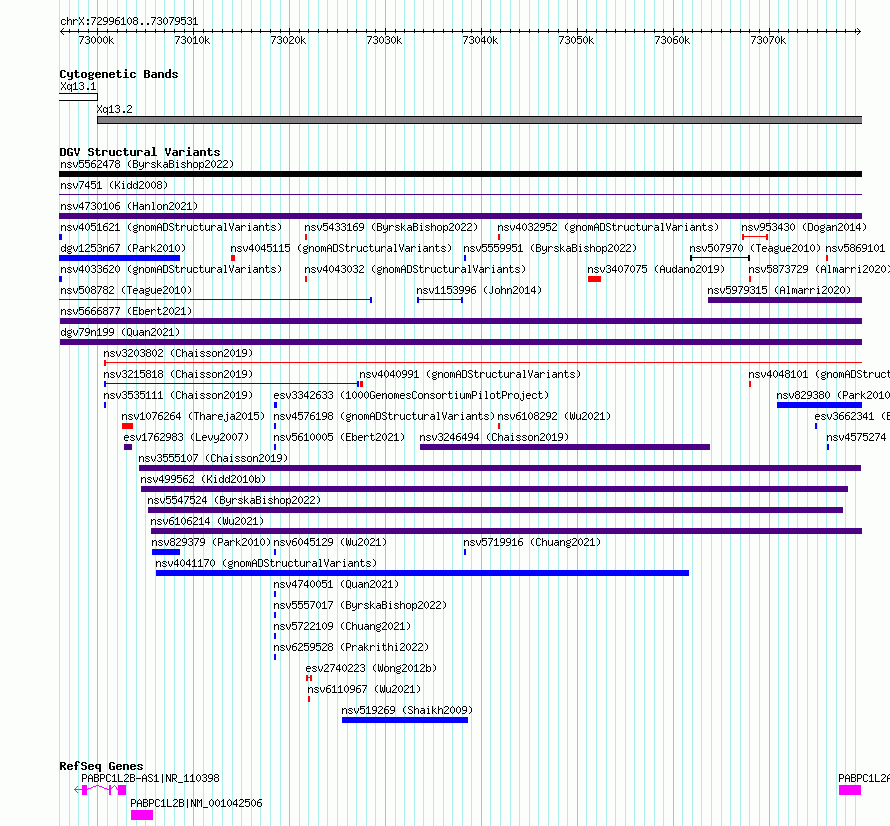Screen dimensions: 890x826
Task: Click the nsv5979315 (Almarri2020) purple bar
Action: coord(785,300)
